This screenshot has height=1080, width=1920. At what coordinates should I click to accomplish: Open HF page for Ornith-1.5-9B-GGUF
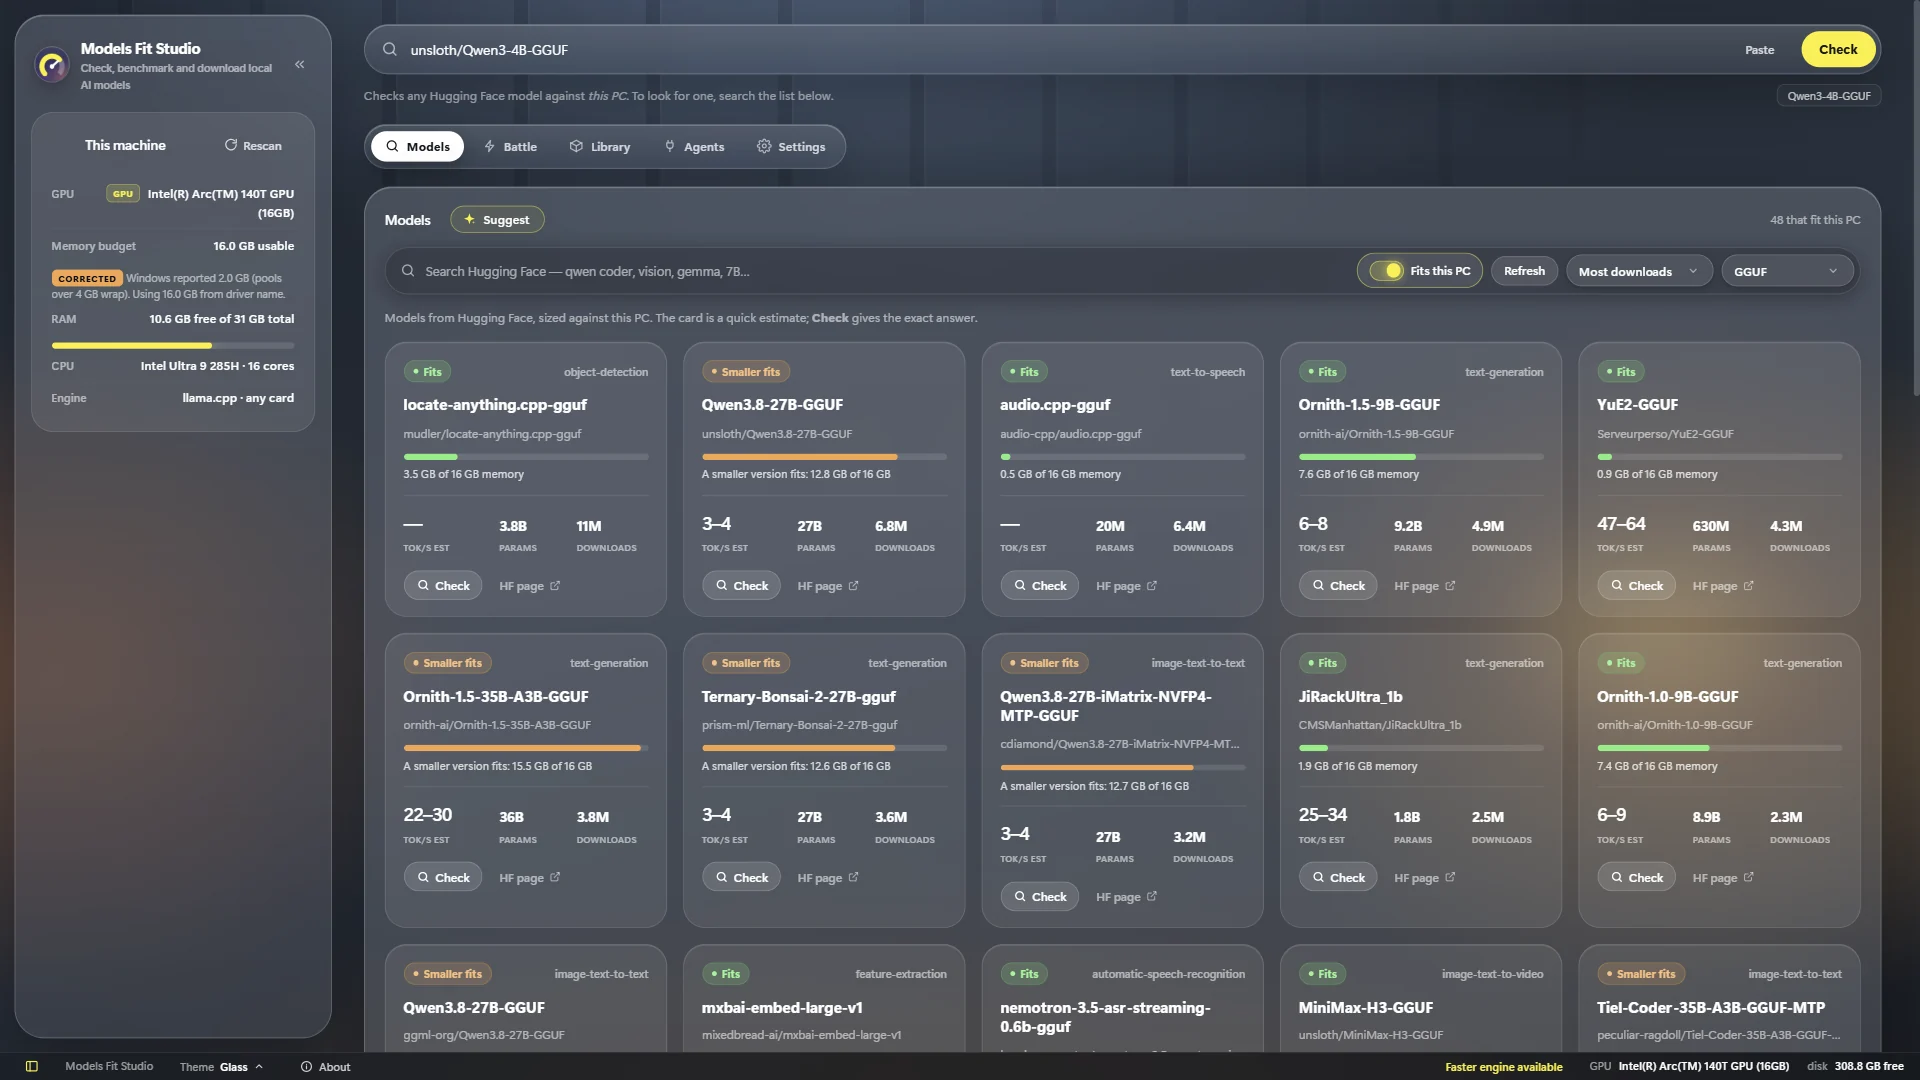pyautogui.click(x=1424, y=586)
